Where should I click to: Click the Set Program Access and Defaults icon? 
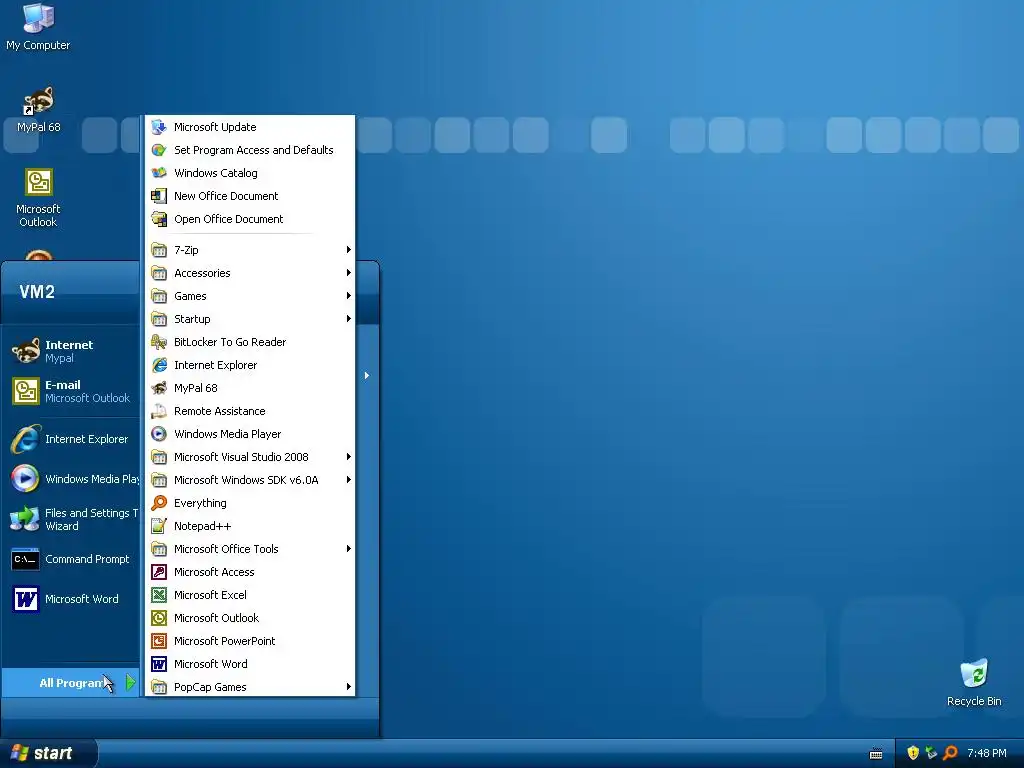(159, 150)
